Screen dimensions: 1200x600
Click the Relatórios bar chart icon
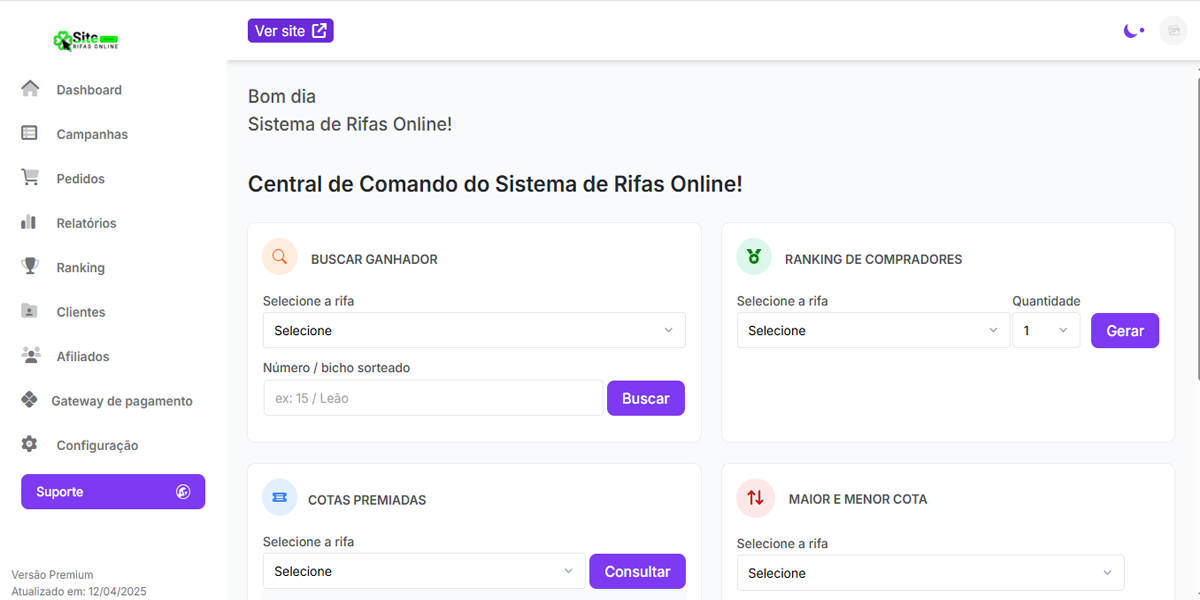tap(29, 222)
